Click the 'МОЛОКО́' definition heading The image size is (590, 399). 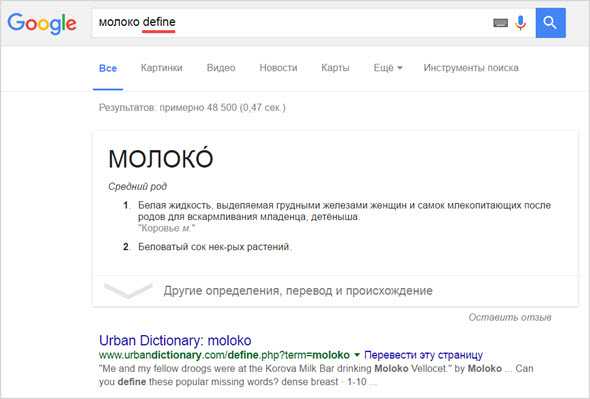pyautogui.click(x=161, y=158)
